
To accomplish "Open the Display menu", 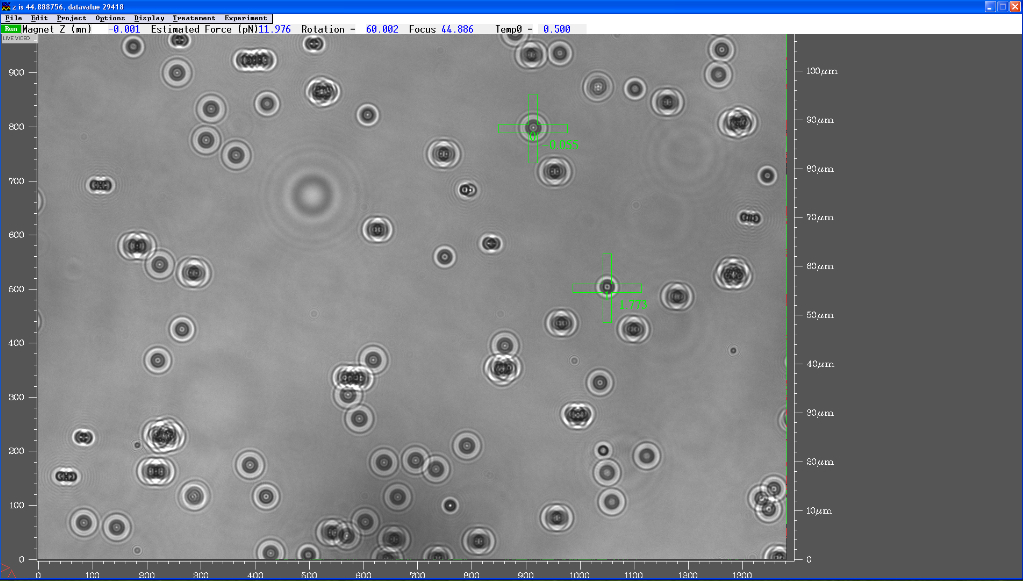I will [149, 18].
